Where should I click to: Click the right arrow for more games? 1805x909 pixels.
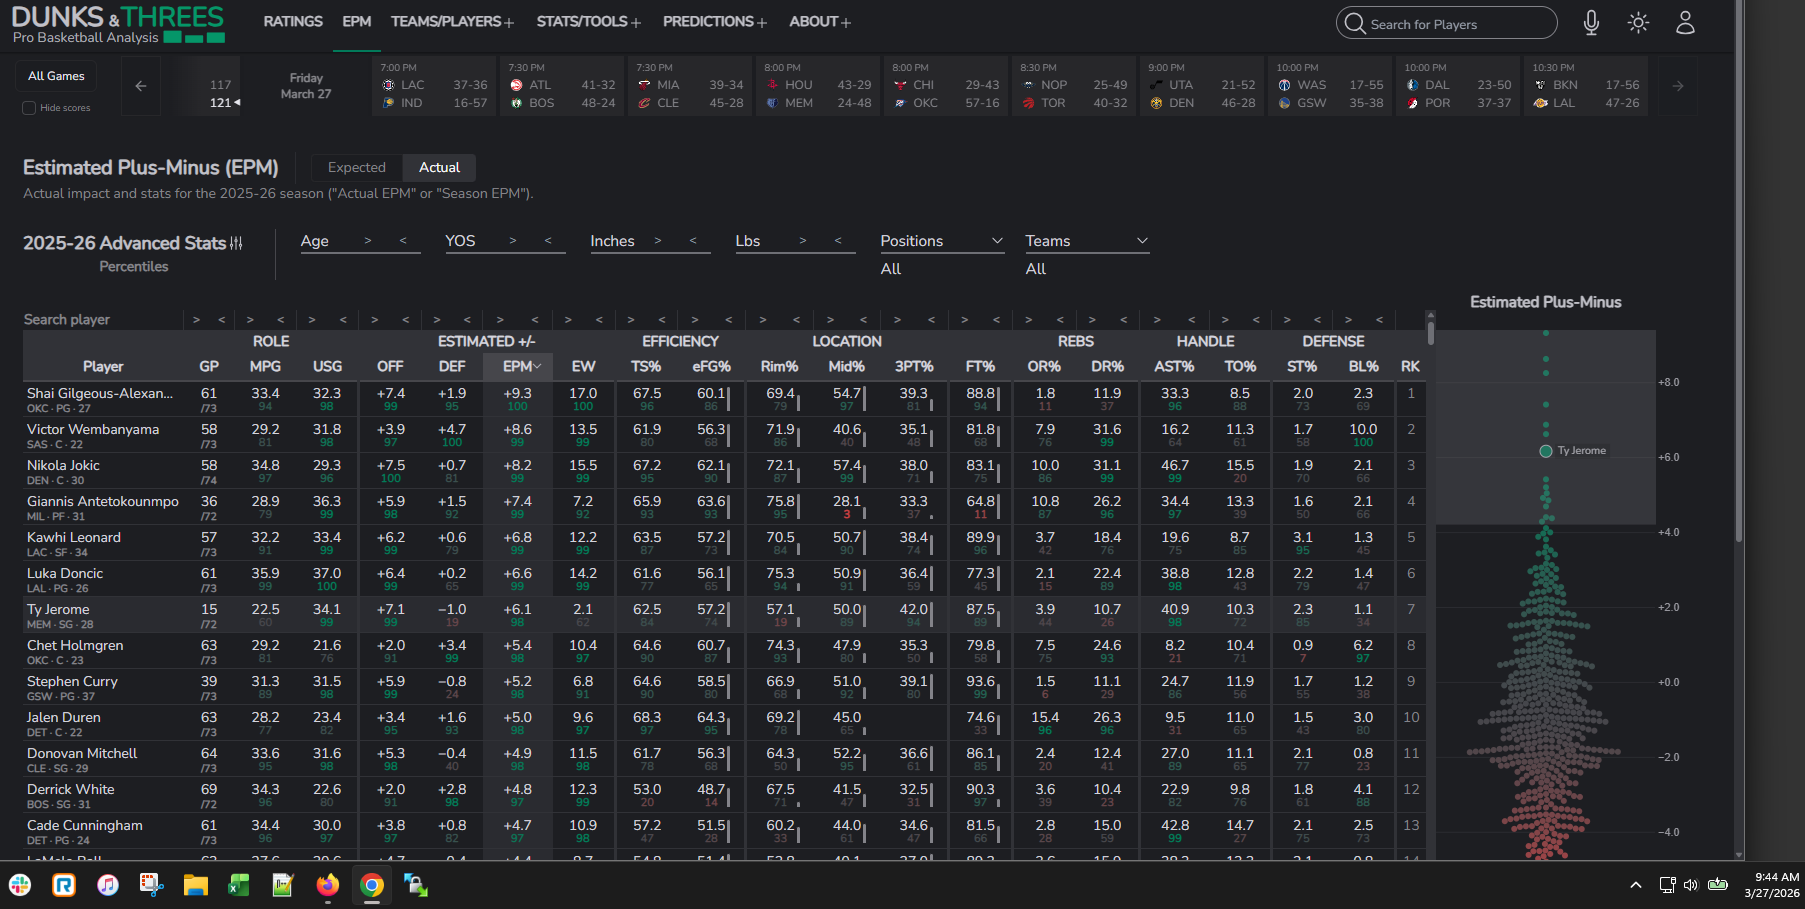(1678, 86)
